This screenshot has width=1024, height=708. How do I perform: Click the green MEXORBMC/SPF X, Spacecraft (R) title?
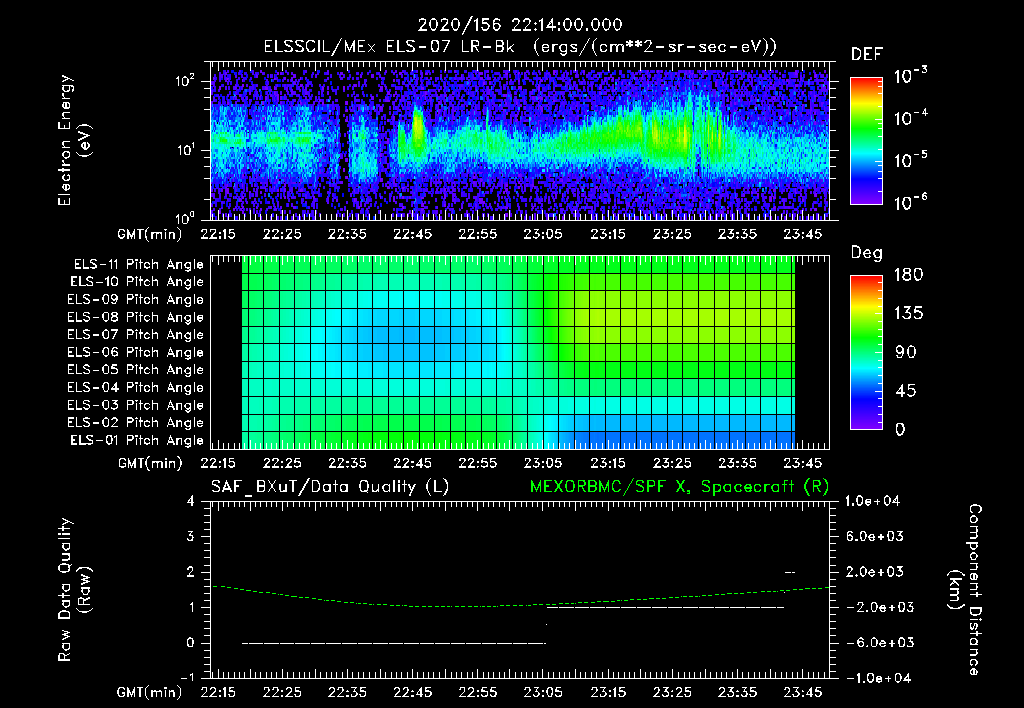679,487
